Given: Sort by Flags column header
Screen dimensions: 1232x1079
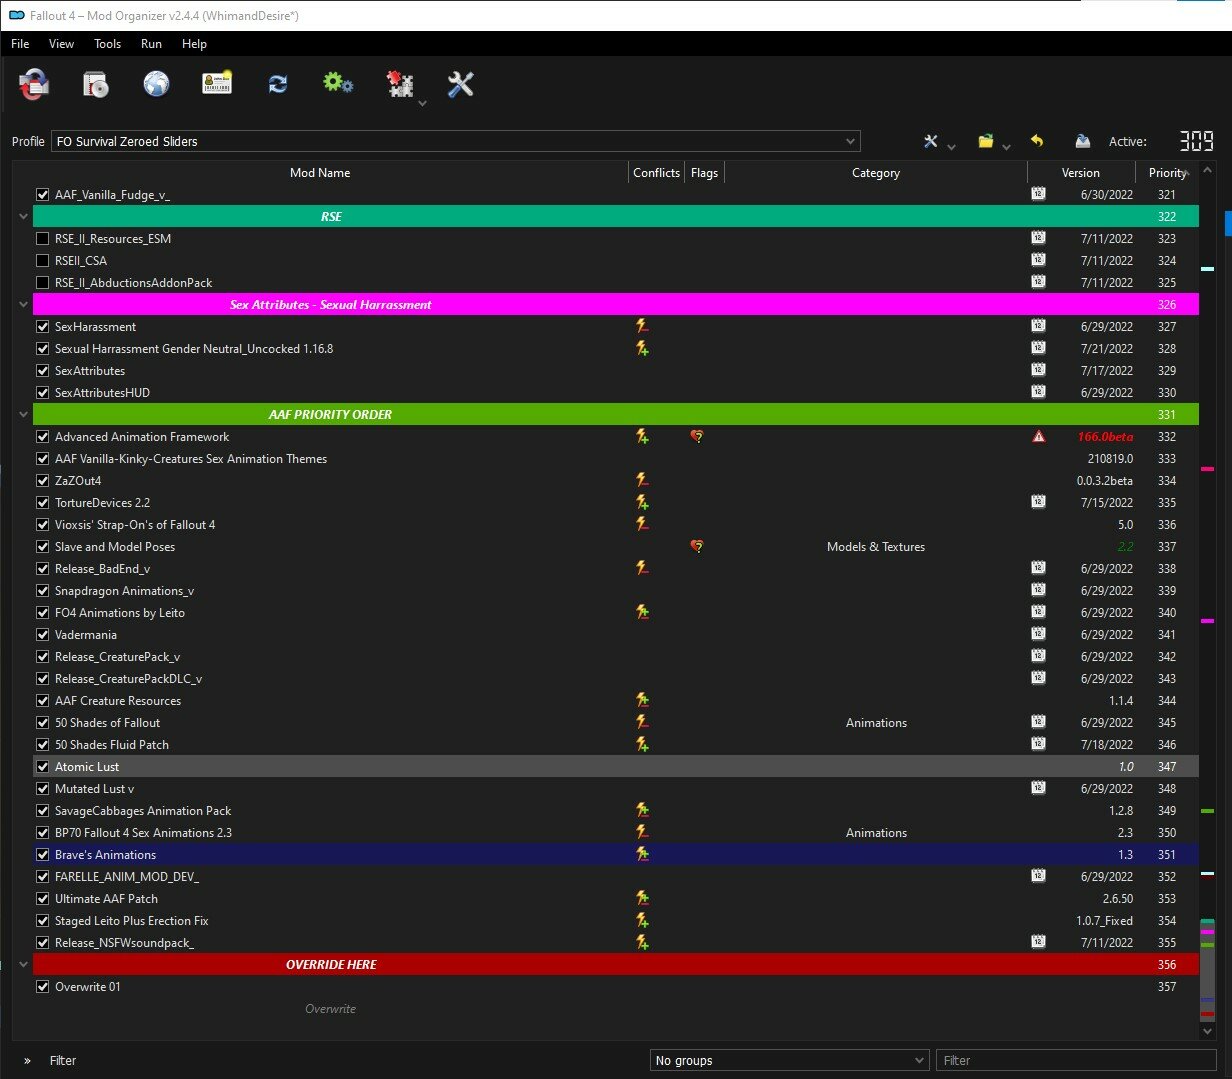Looking at the screenshot, I should [704, 172].
